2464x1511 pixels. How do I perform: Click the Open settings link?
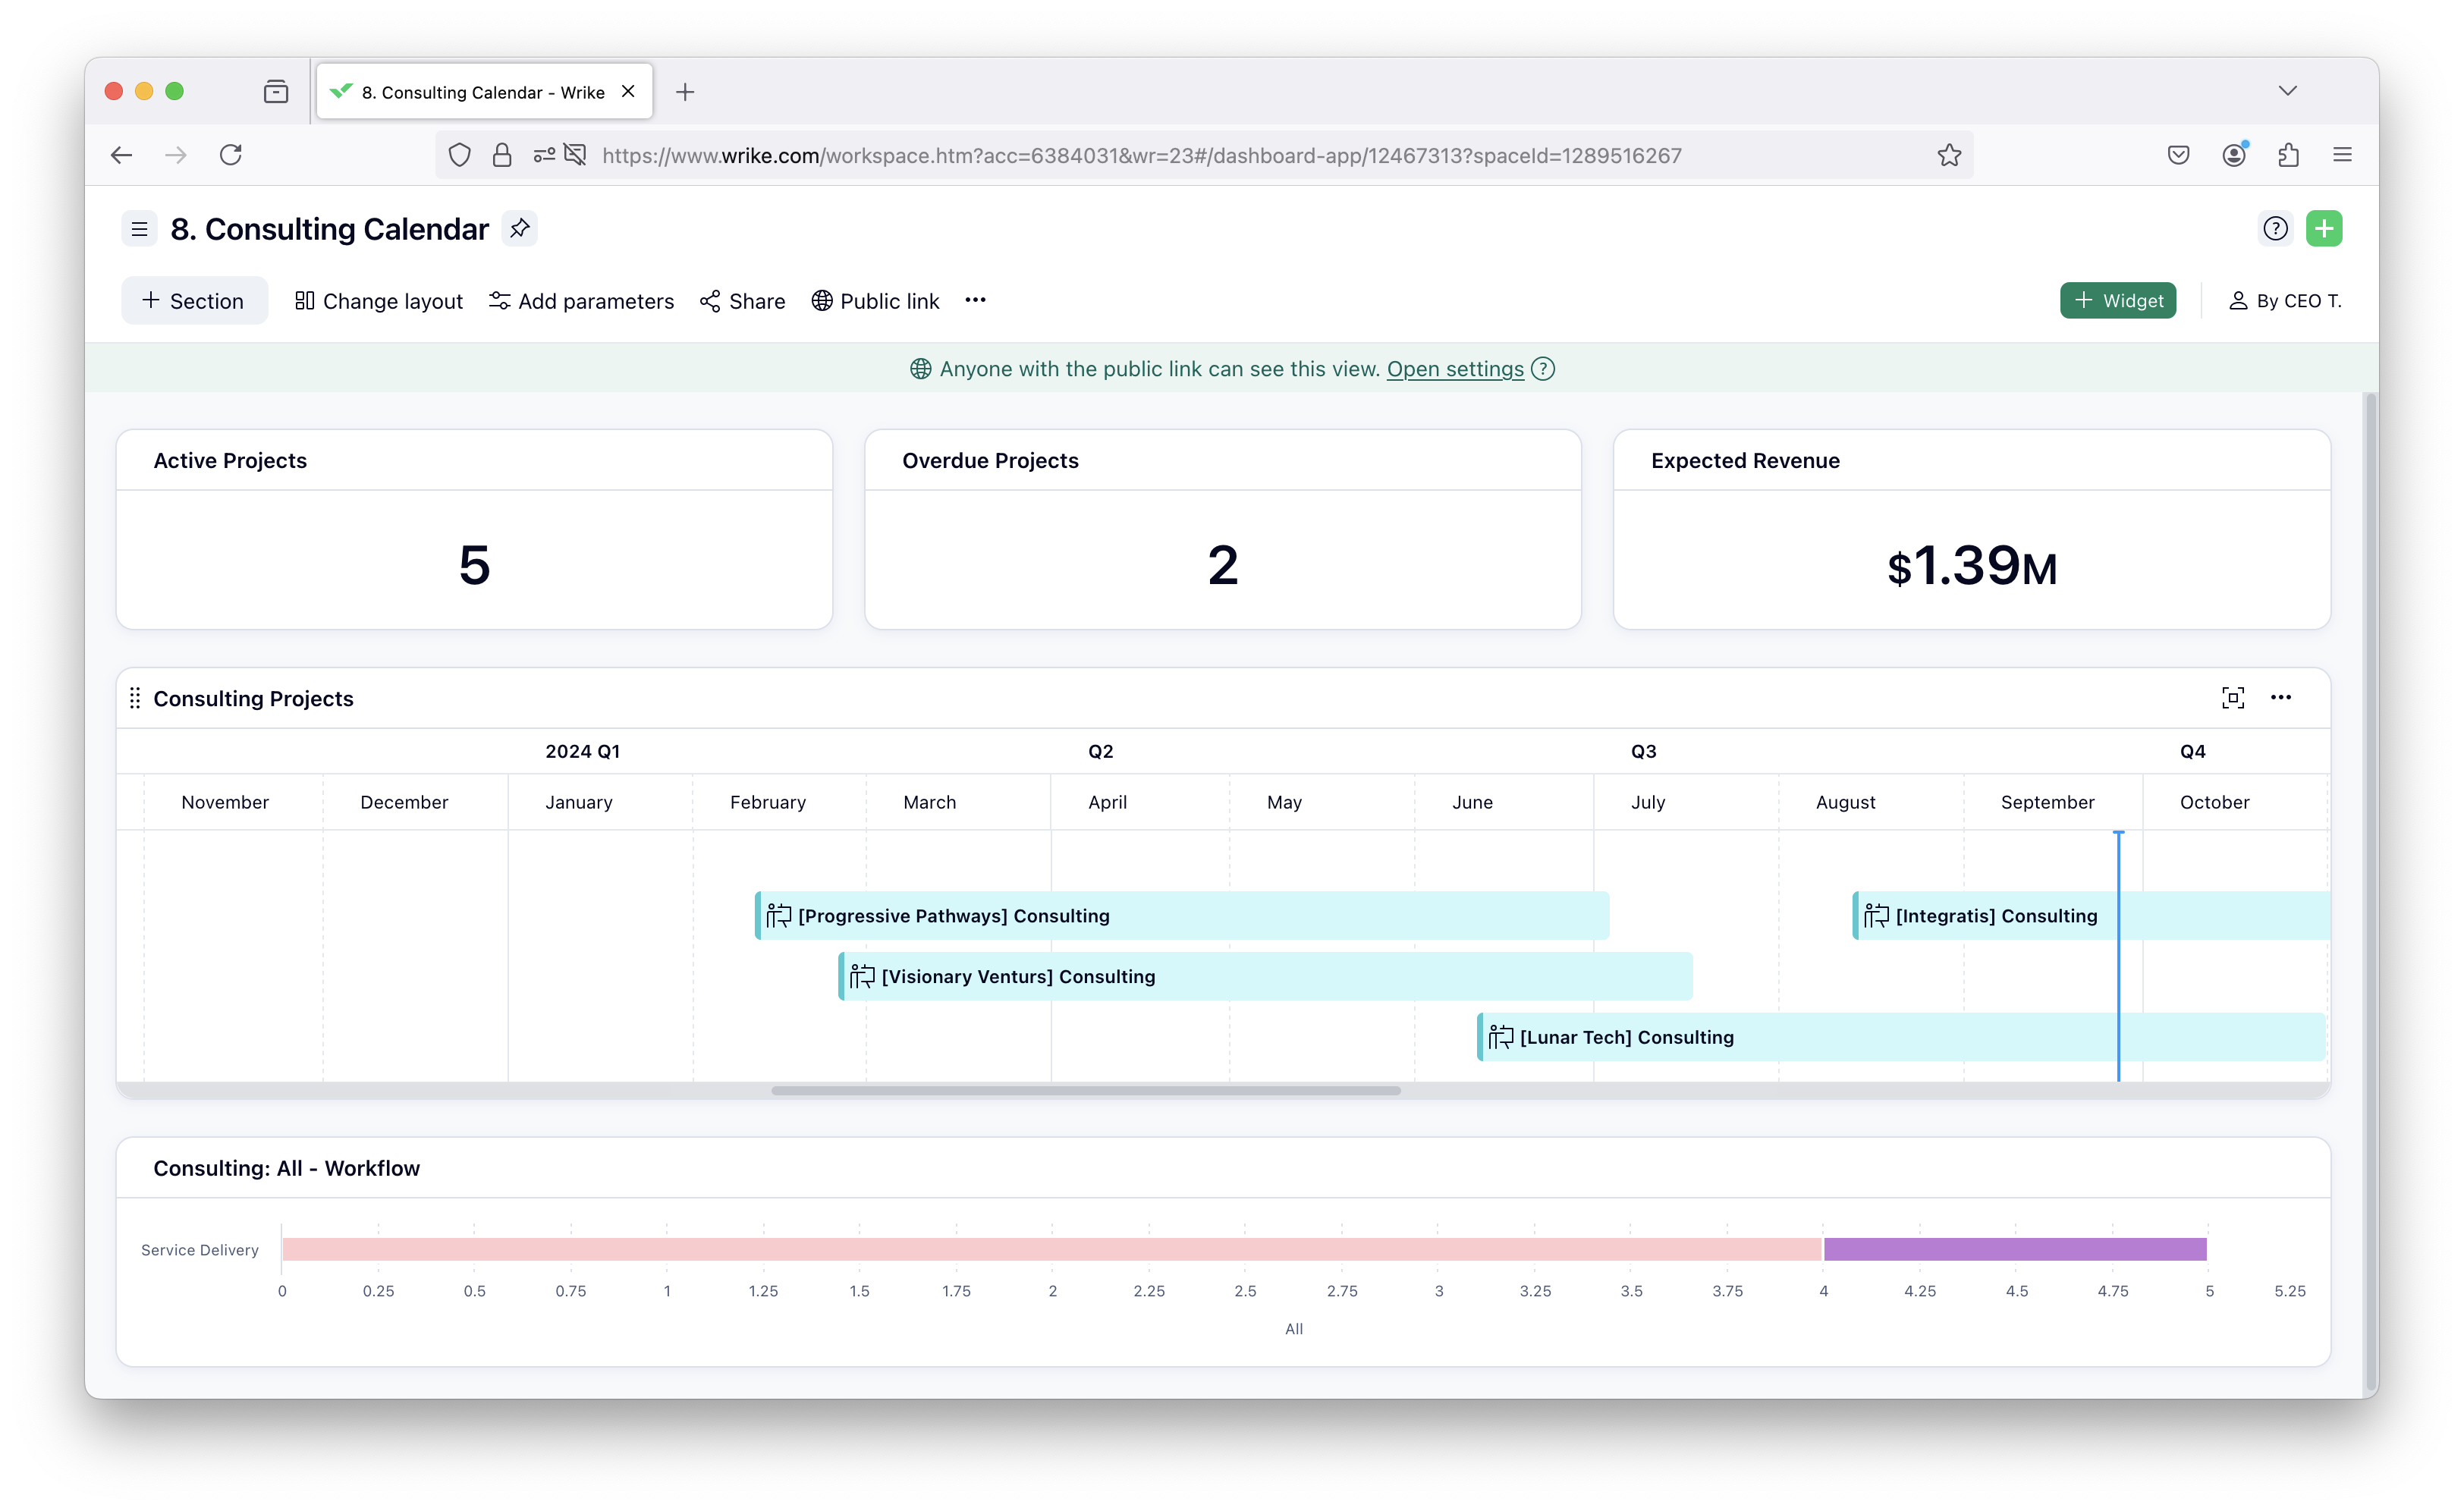(1454, 369)
